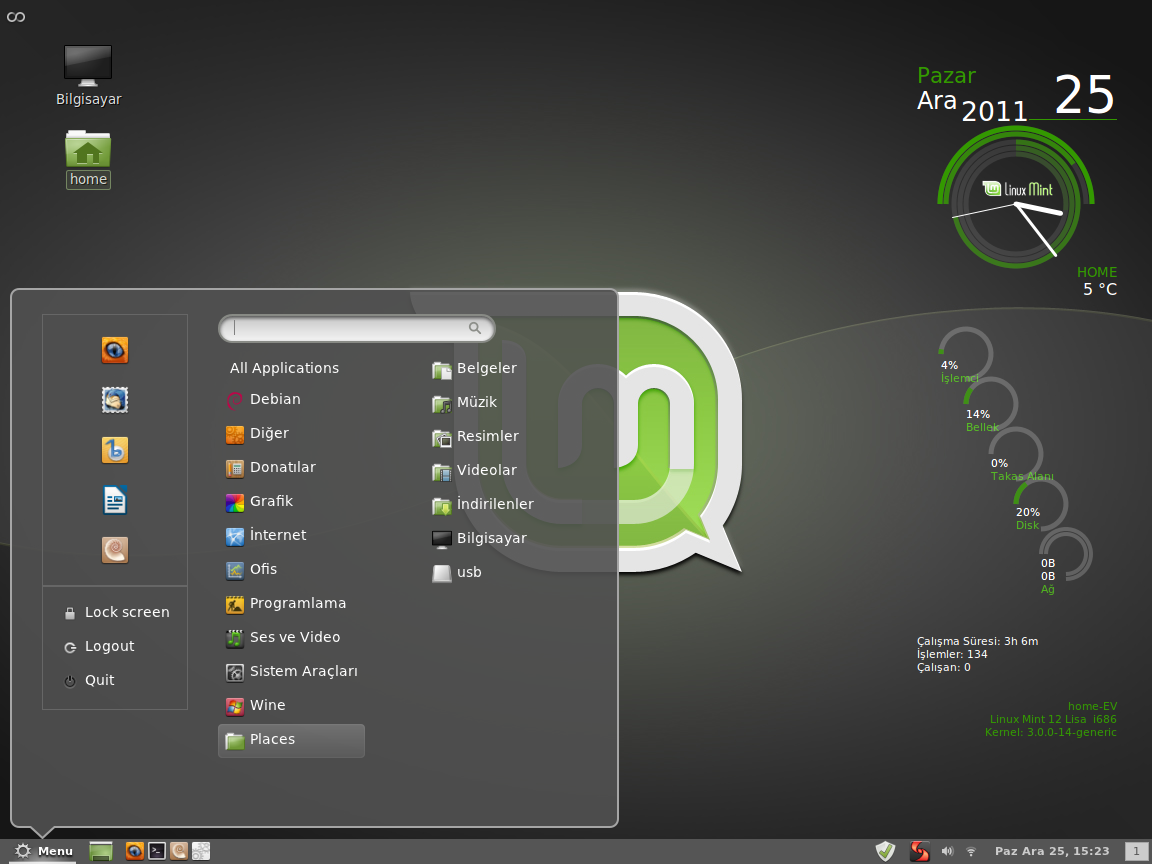The height and width of the screenshot is (864, 1152).
Task: Open the panel clock showing 15:23
Action: pos(1052,851)
